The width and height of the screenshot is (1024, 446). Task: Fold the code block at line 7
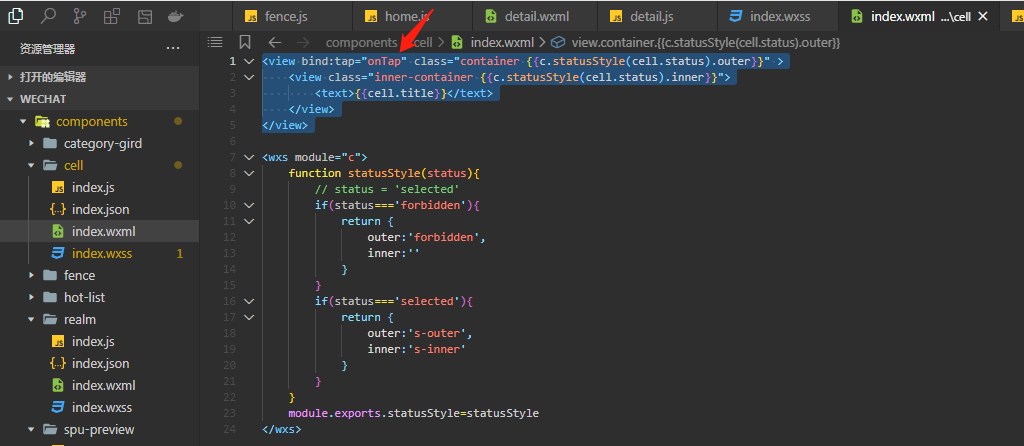(x=248, y=157)
